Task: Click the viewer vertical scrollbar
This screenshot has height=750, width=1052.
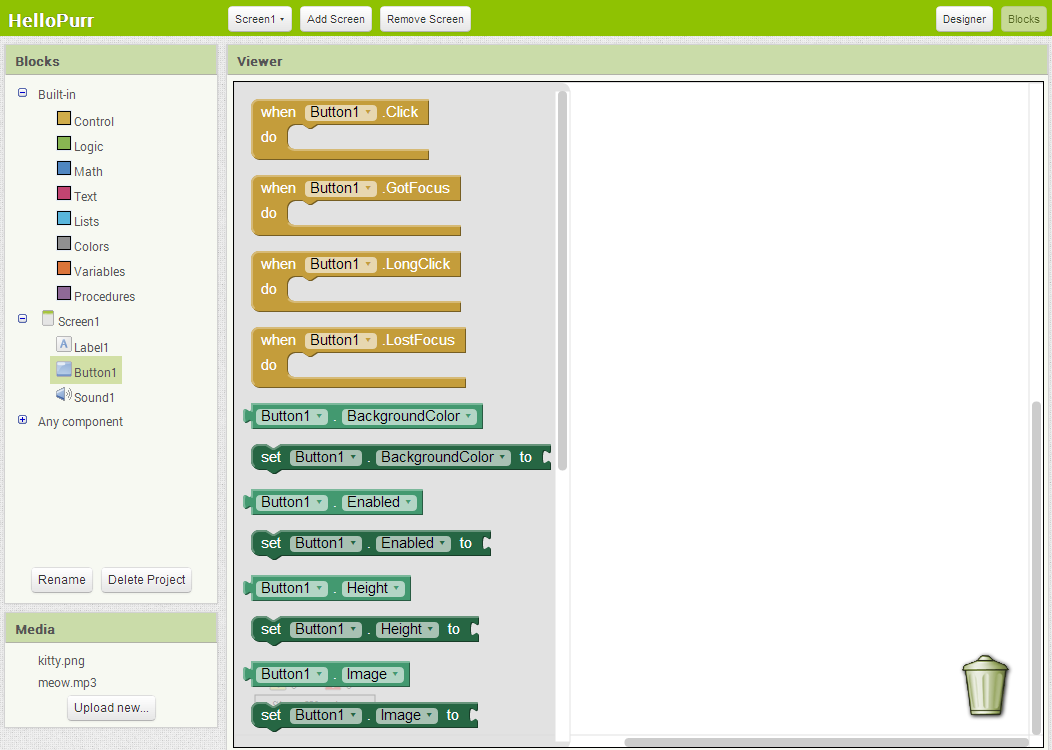Action: [1037, 568]
